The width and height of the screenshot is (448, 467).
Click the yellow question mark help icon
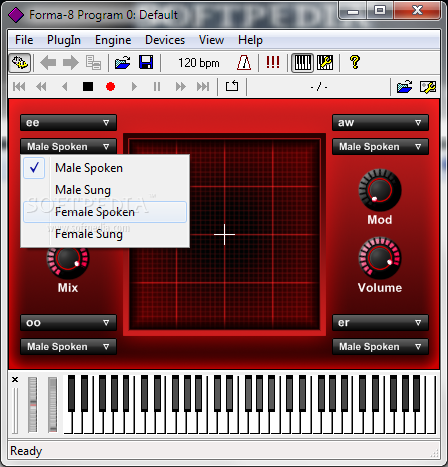coord(355,62)
